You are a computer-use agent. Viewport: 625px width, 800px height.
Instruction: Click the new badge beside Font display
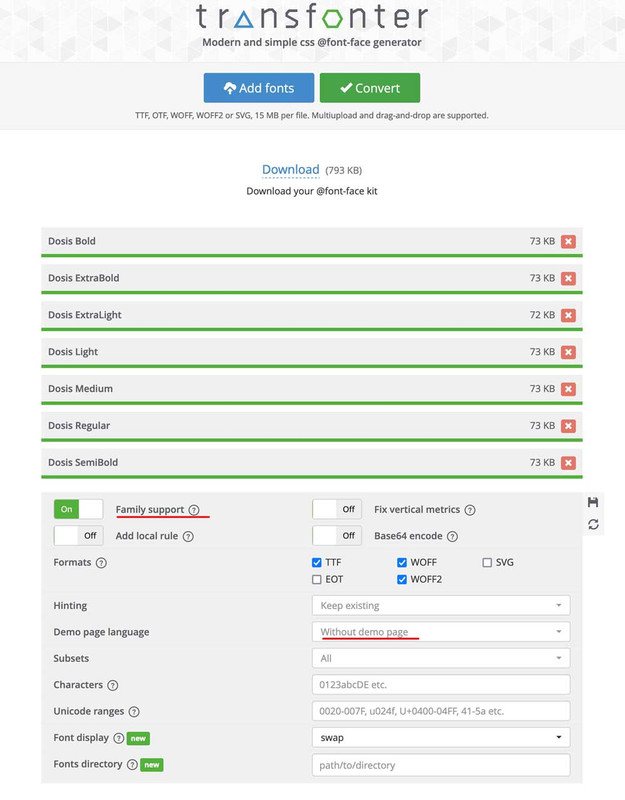(x=138, y=738)
